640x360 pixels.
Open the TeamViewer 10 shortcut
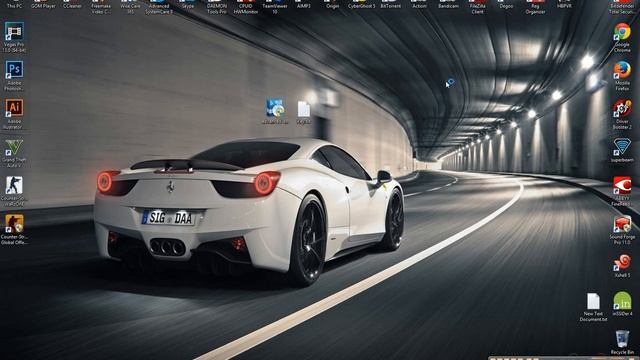click(x=275, y=7)
